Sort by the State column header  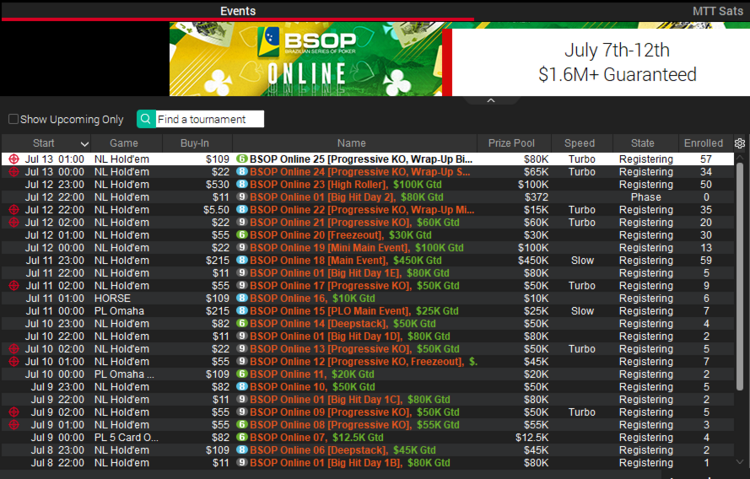pos(643,143)
